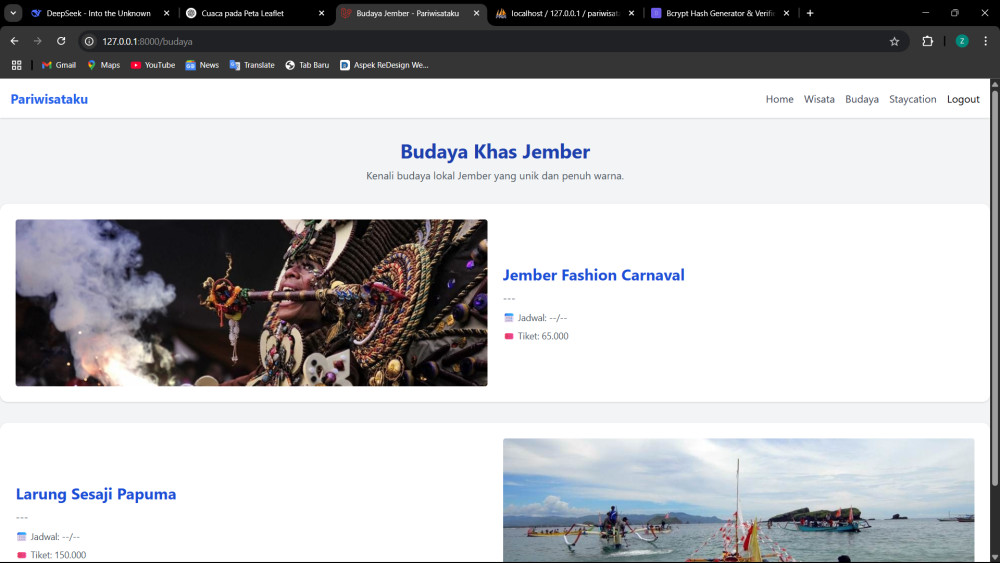Open the News bookmark
Screen dimensions: 1000x563
(x=202, y=65)
